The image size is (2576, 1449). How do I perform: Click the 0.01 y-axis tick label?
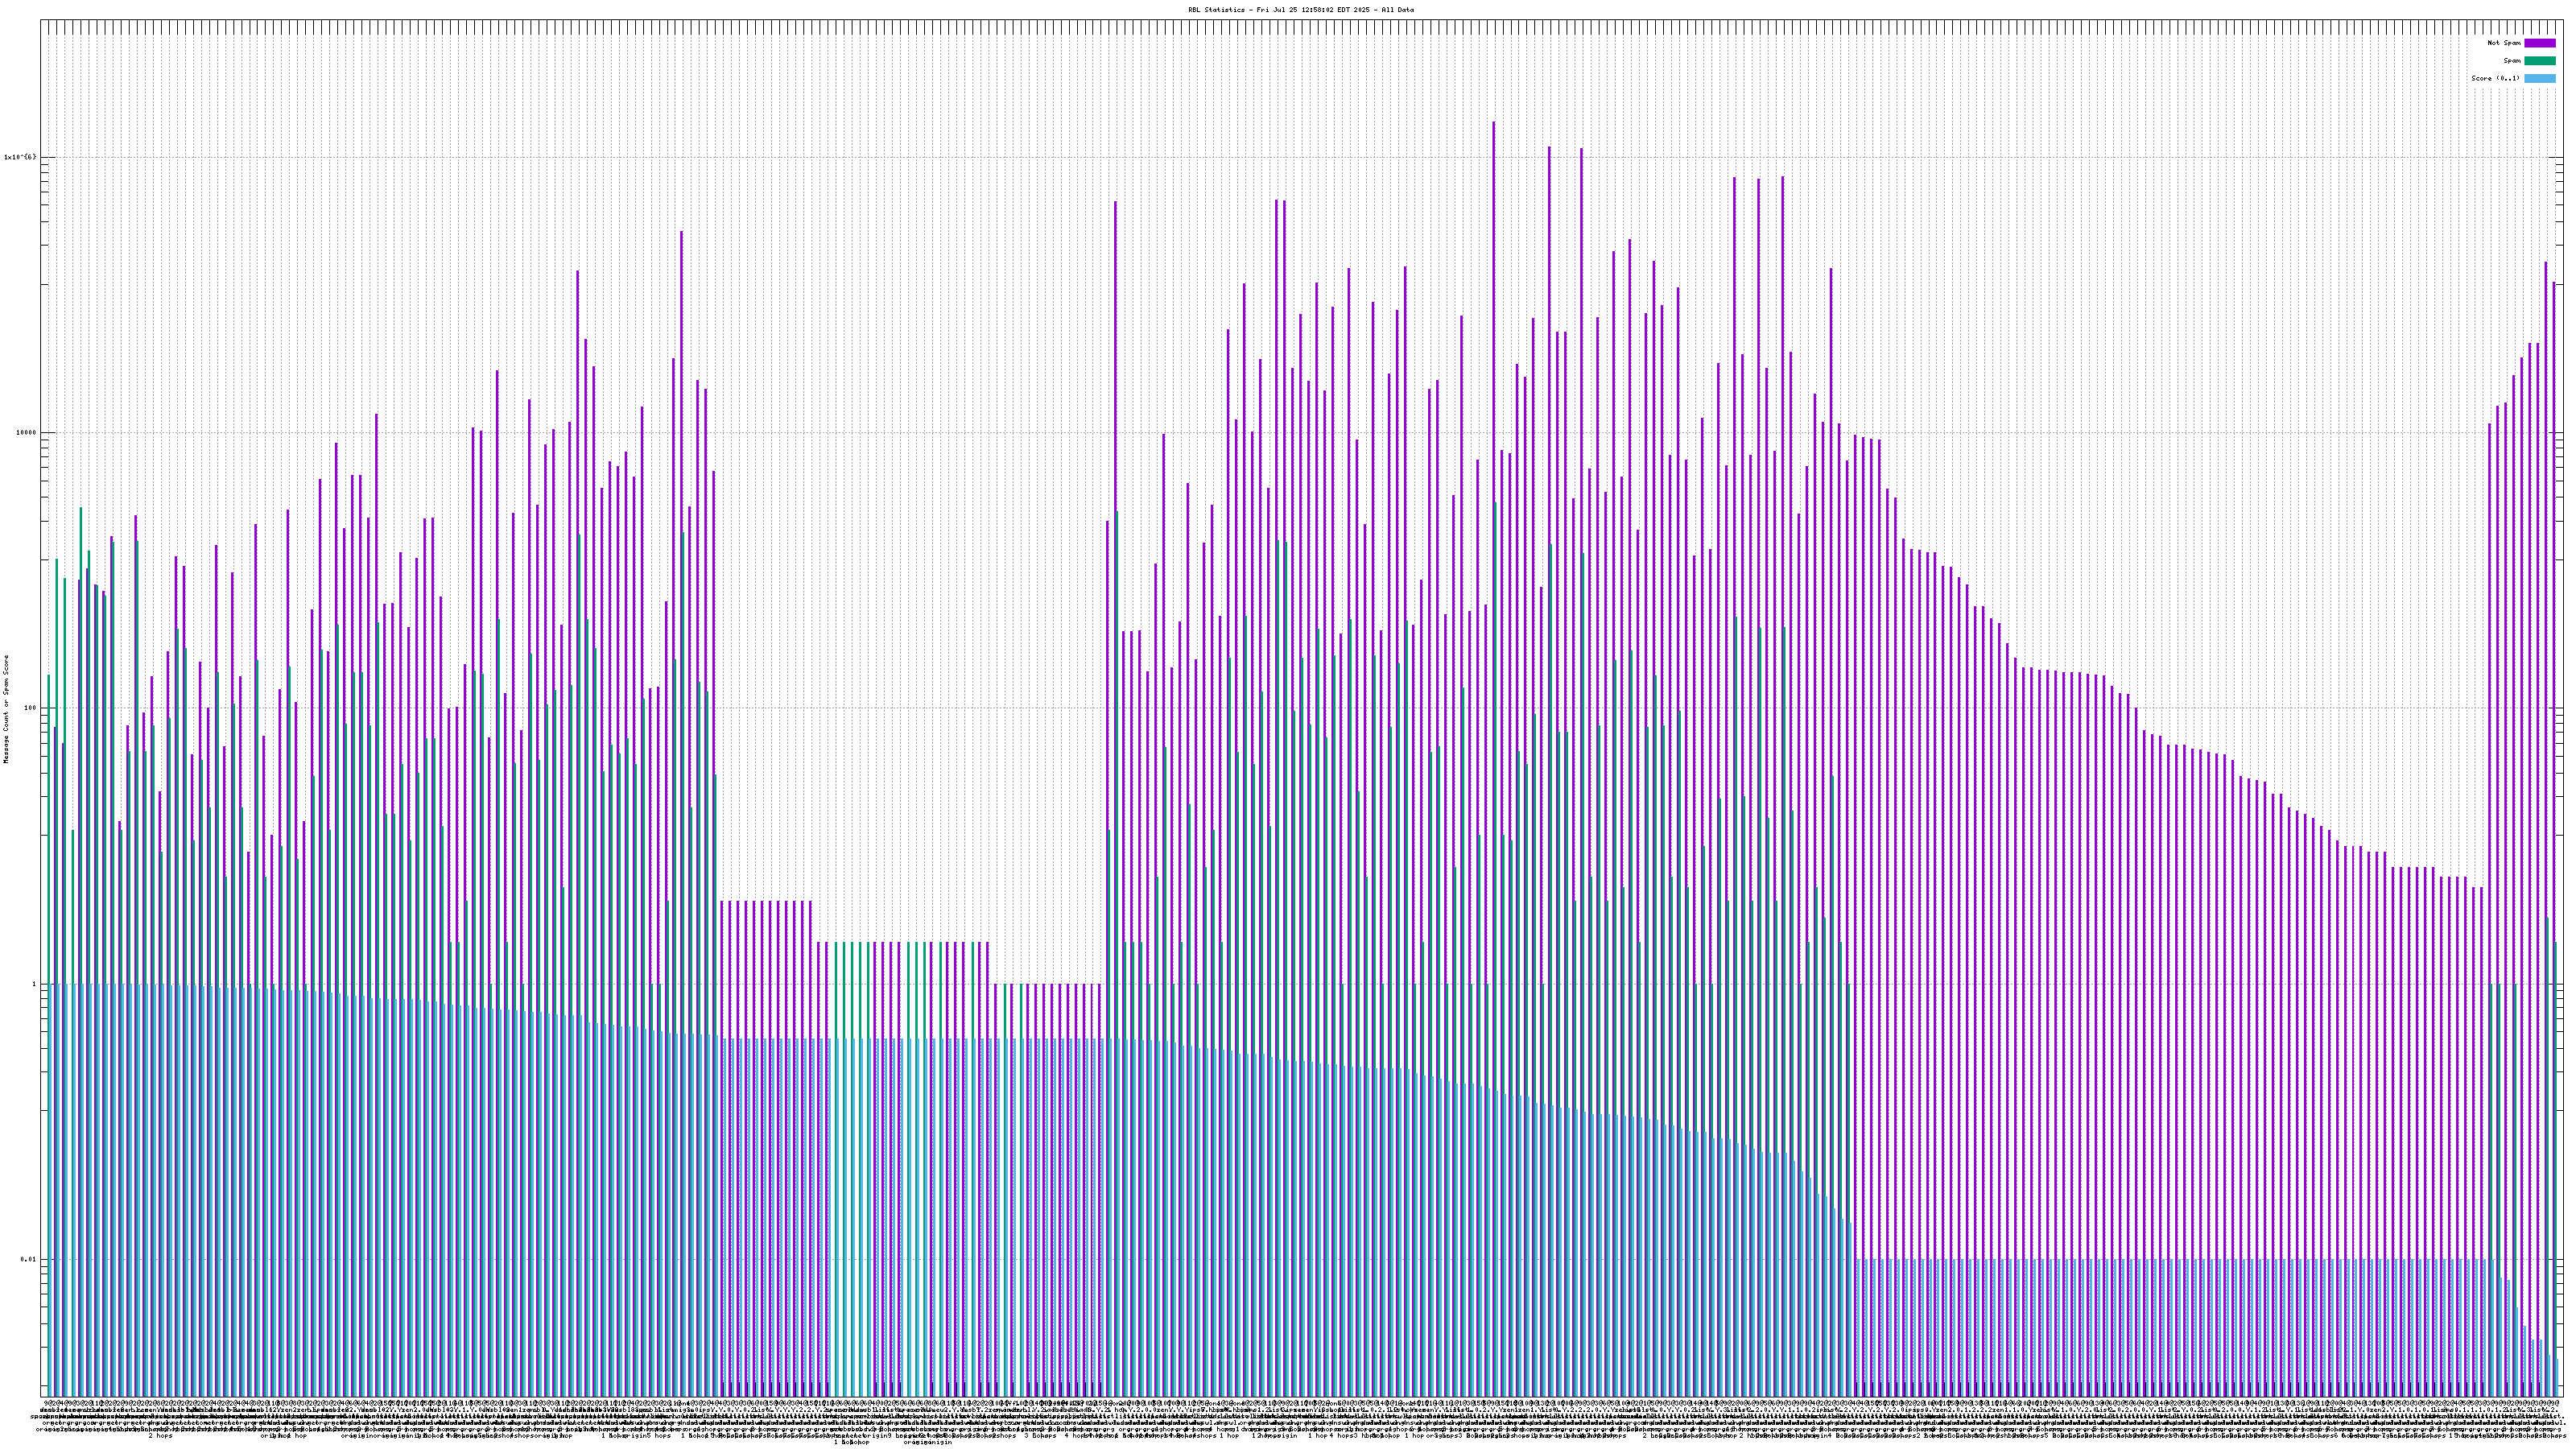[27, 1260]
